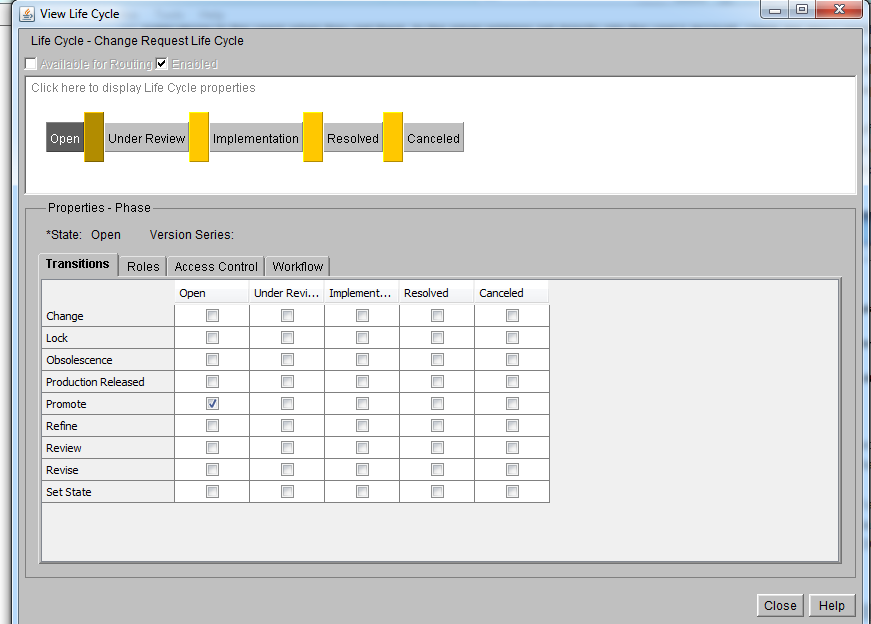Switch to the Roles tab

click(x=142, y=266)
